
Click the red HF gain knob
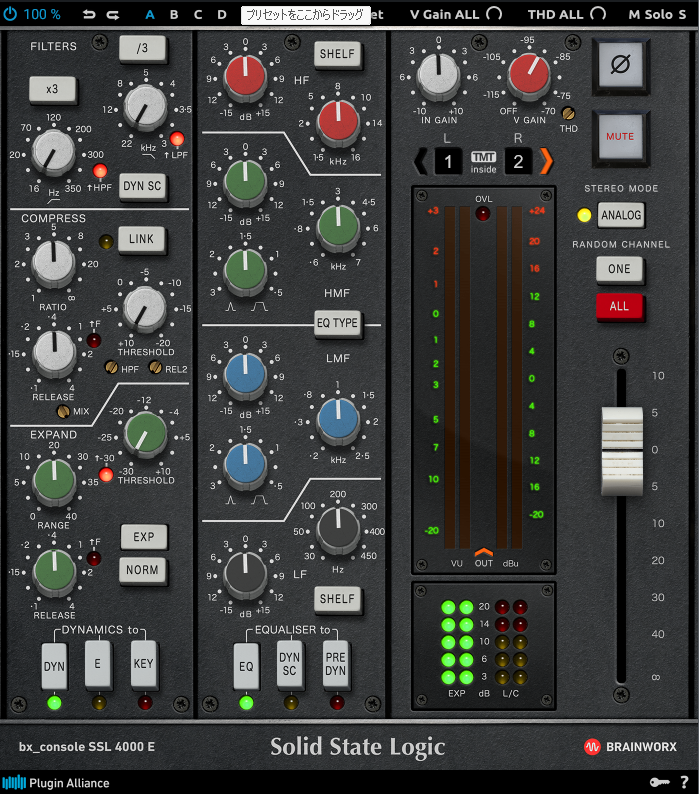[x=245, y=76]
